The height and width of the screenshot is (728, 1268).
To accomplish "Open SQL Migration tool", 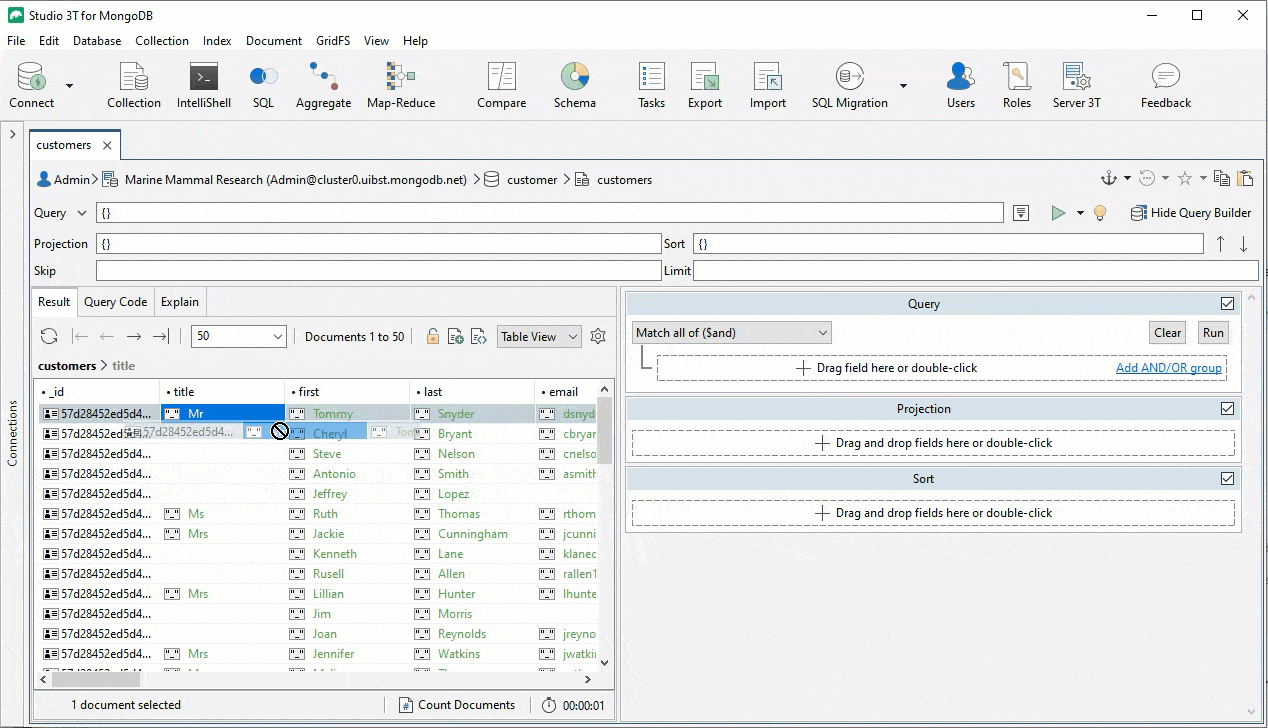I will pyautogui.click(x=850, y=85).
